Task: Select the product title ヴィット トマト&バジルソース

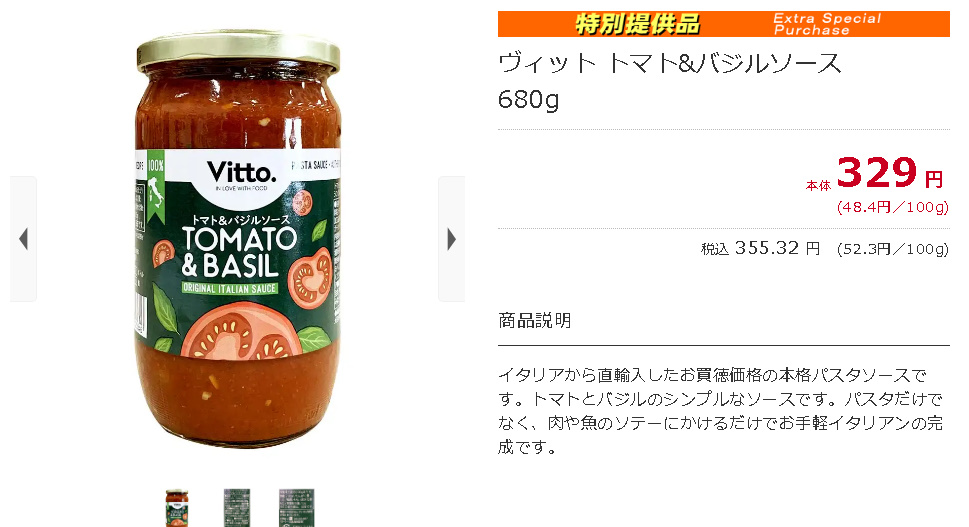Action: pyautogui.click(x=670, y=64)
